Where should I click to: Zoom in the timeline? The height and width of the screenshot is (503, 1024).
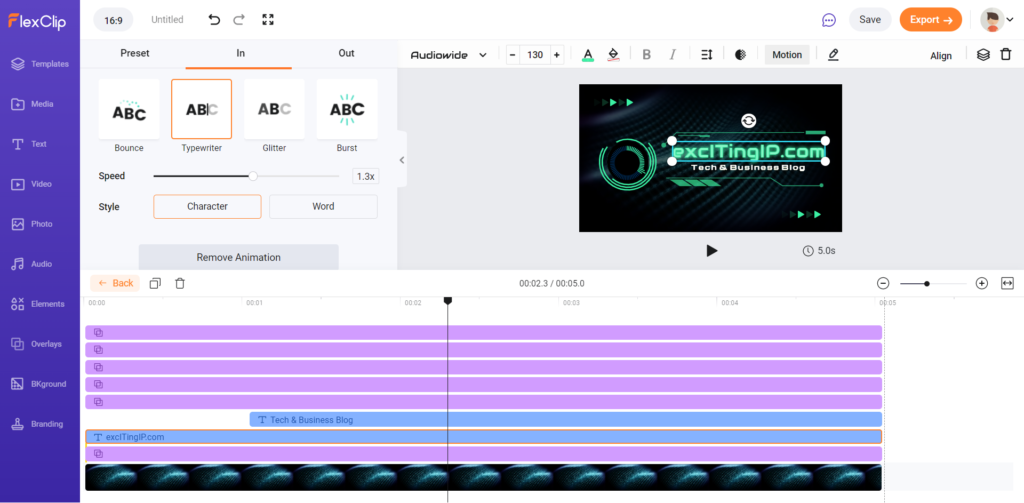pyautogui.click(x=982, y=284)
